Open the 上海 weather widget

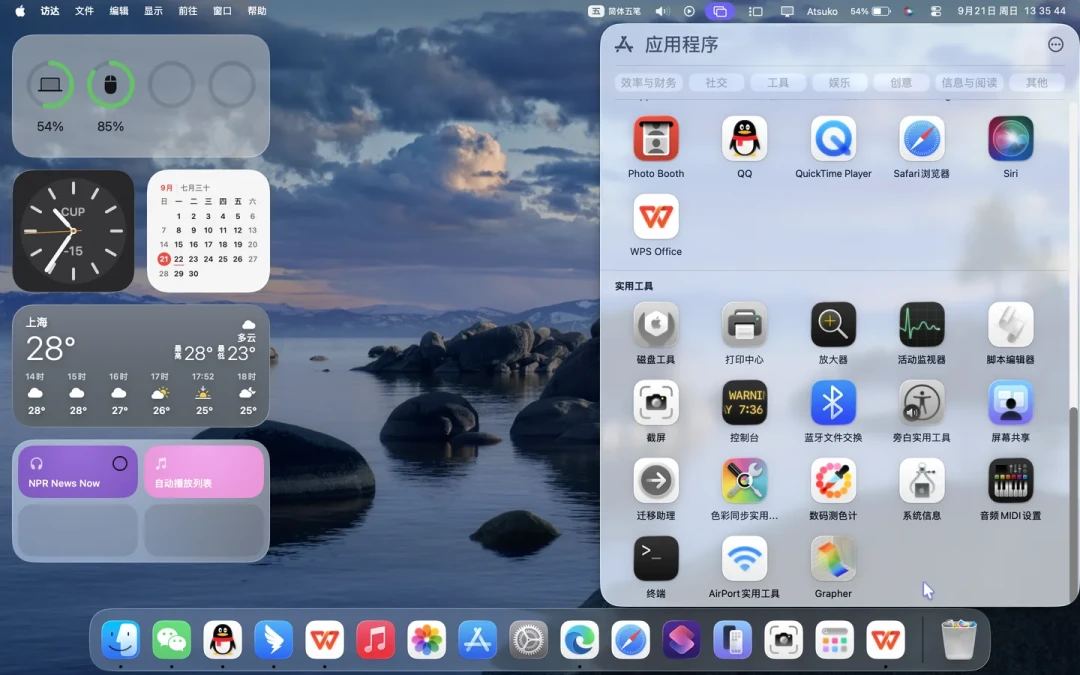click(141, 366)
